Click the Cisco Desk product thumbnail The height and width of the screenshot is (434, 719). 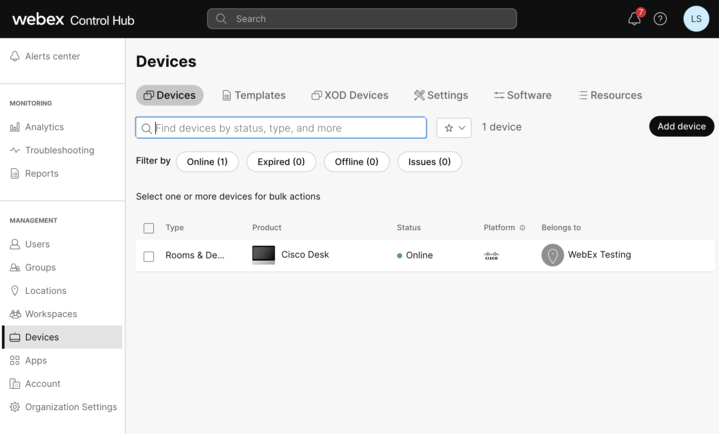(x=264, y=255)
